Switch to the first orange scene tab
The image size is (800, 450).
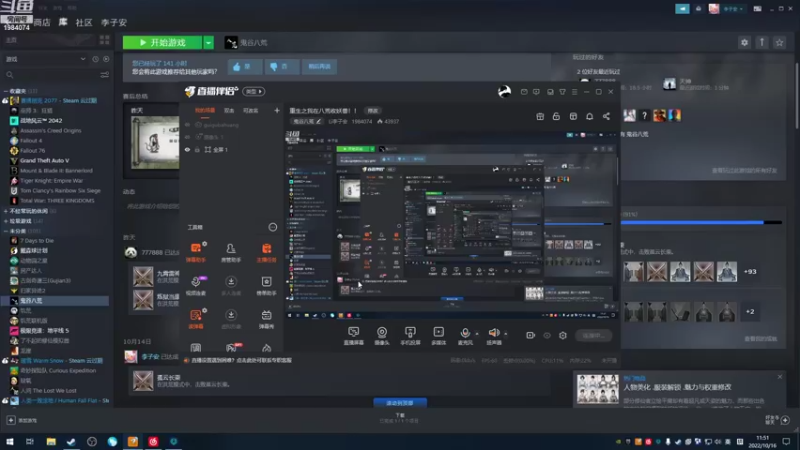[205, 111]
